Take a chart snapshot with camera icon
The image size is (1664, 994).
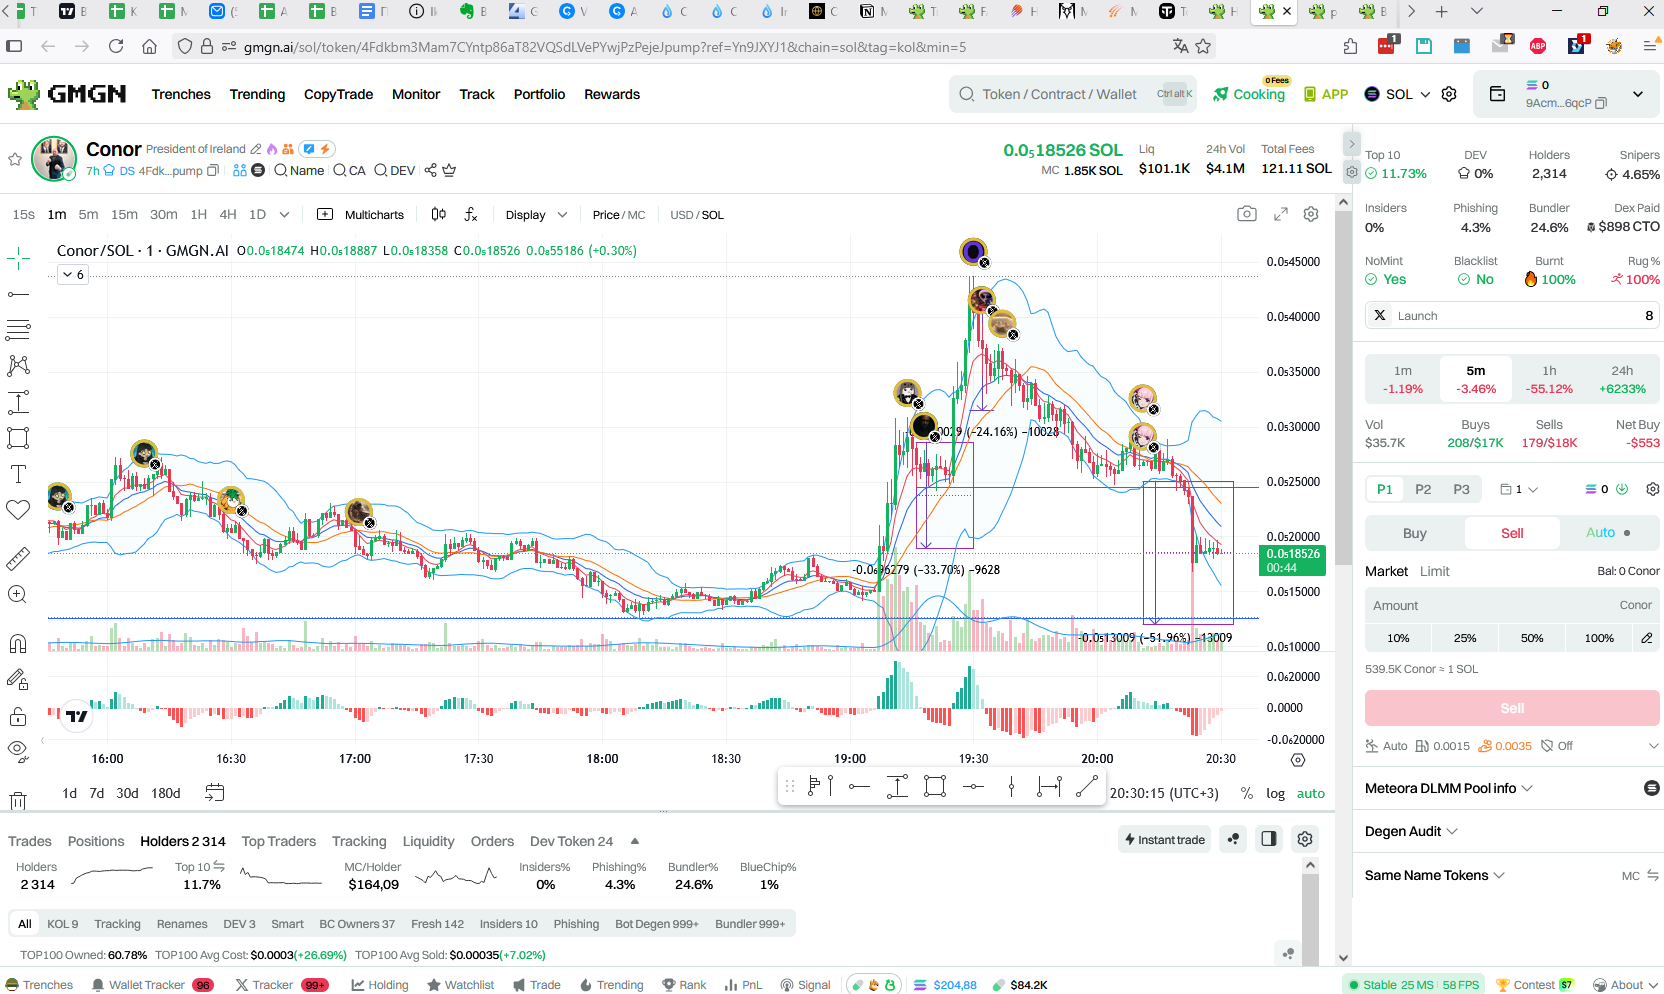(x=1246, y=214)
